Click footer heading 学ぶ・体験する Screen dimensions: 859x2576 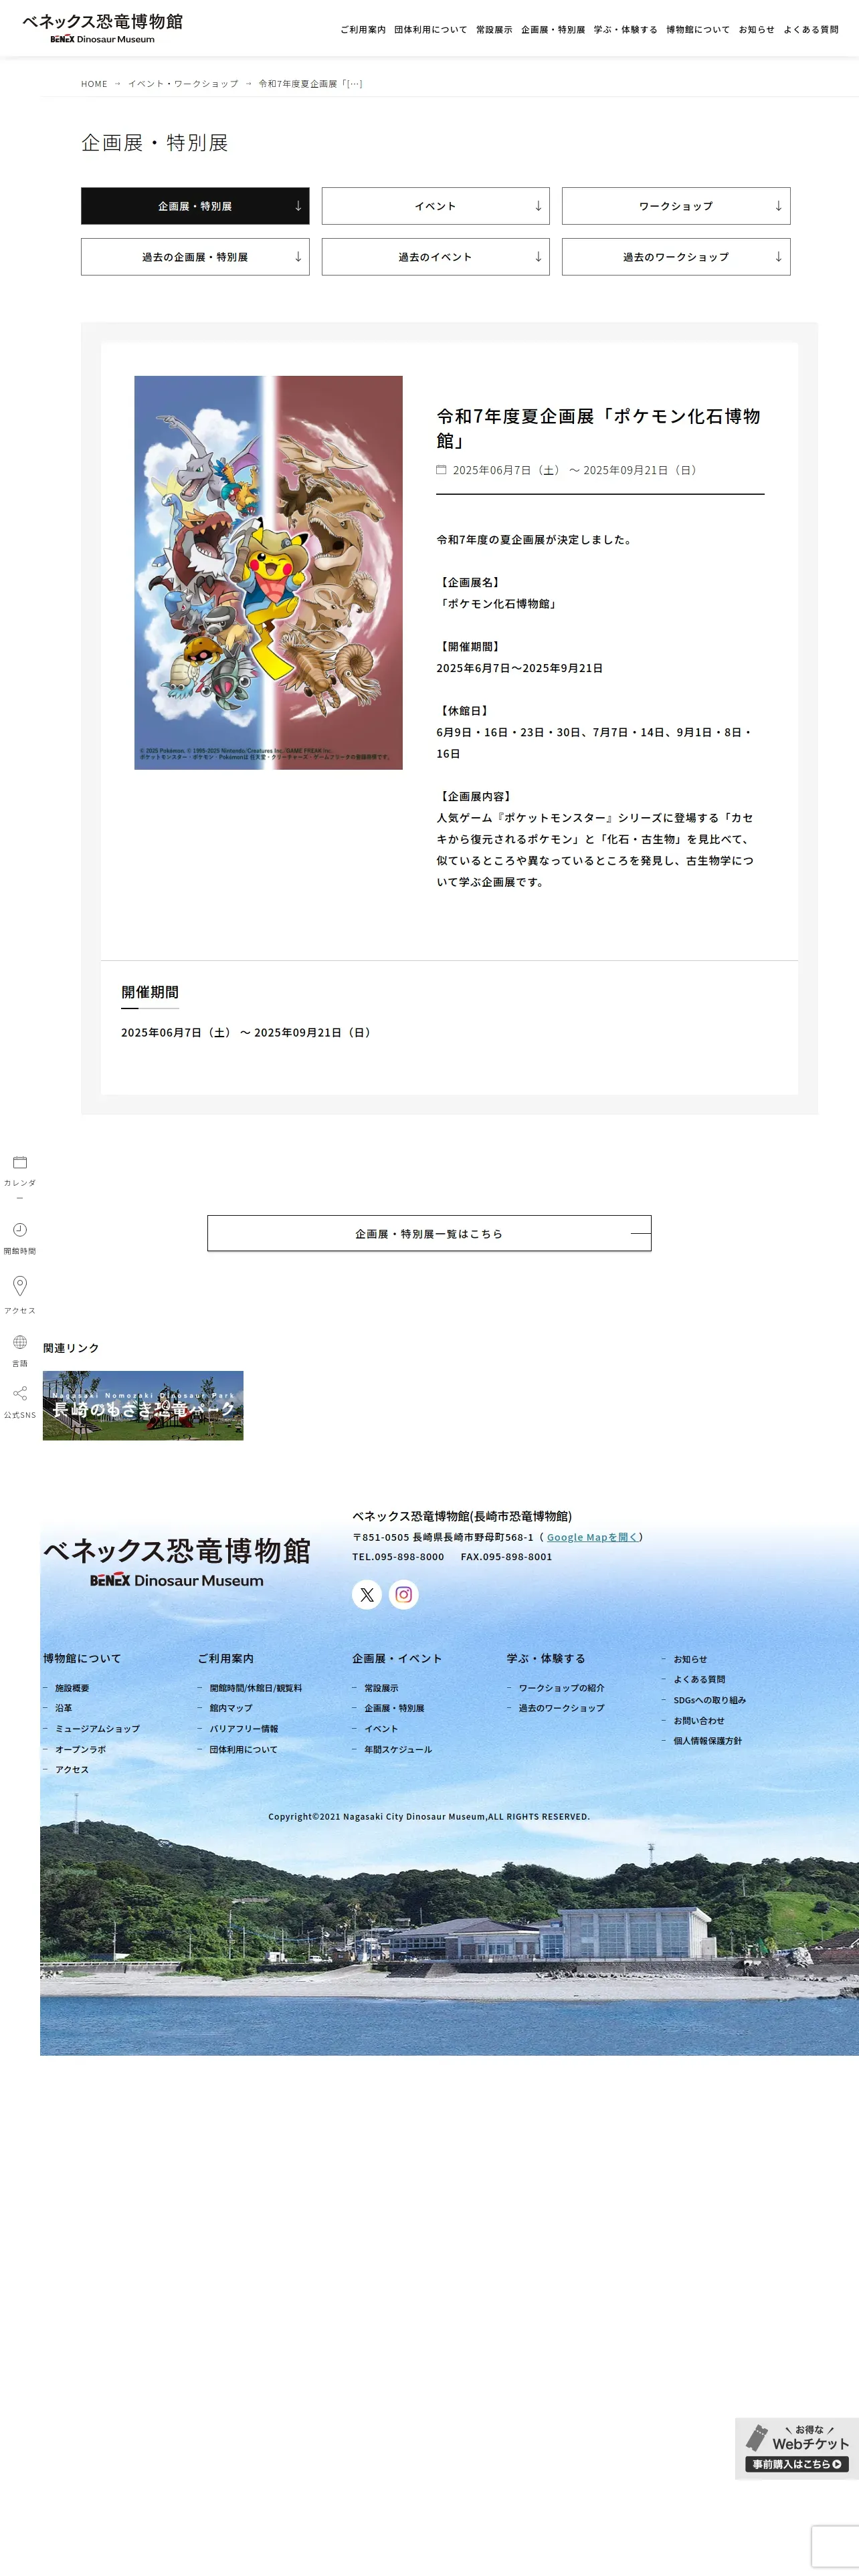tap(546, 1658)
